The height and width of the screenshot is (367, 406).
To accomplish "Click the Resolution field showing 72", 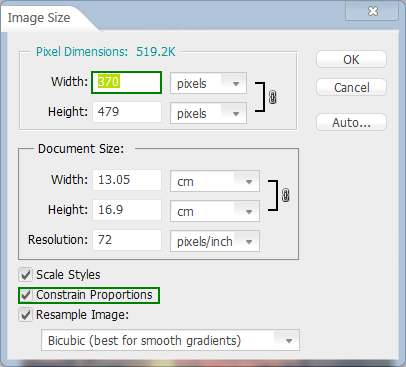I will [x=127, y=240].
